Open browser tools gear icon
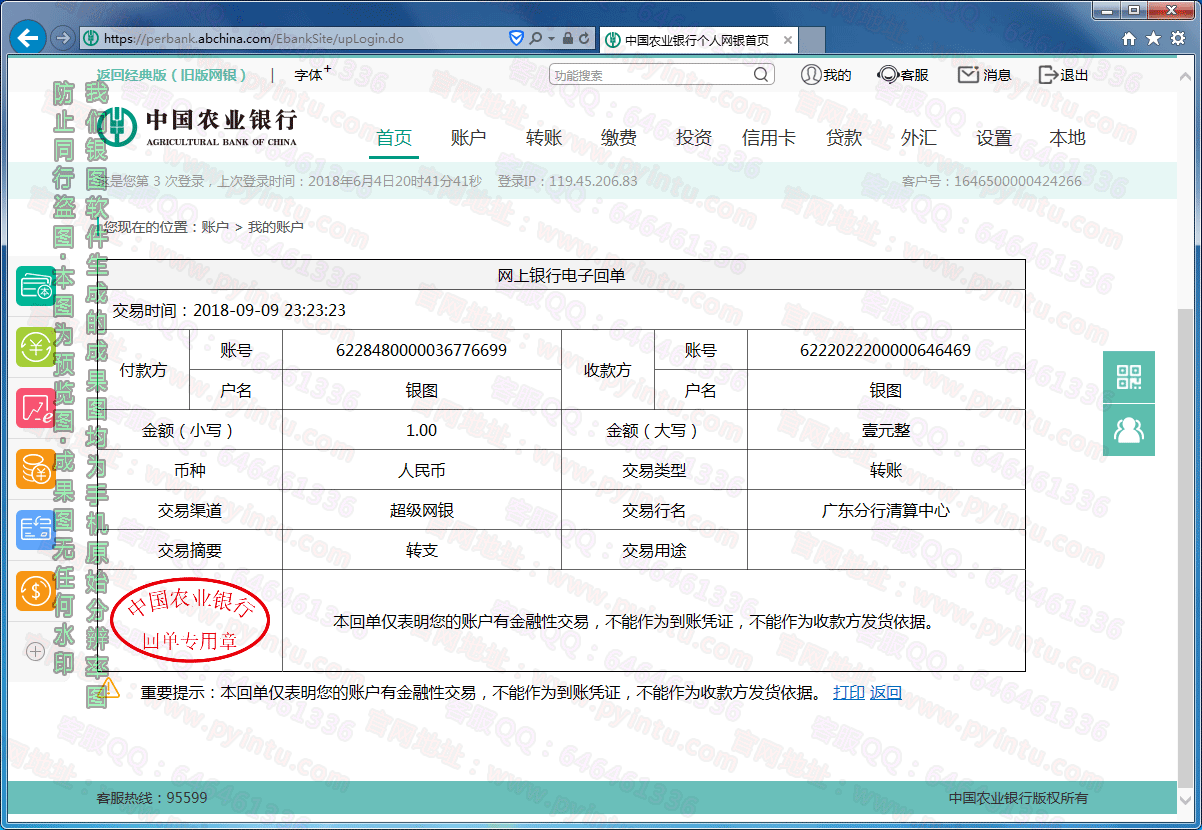Image resolution: width=1202 pixels, height=830 pixels. point(1177,38)
